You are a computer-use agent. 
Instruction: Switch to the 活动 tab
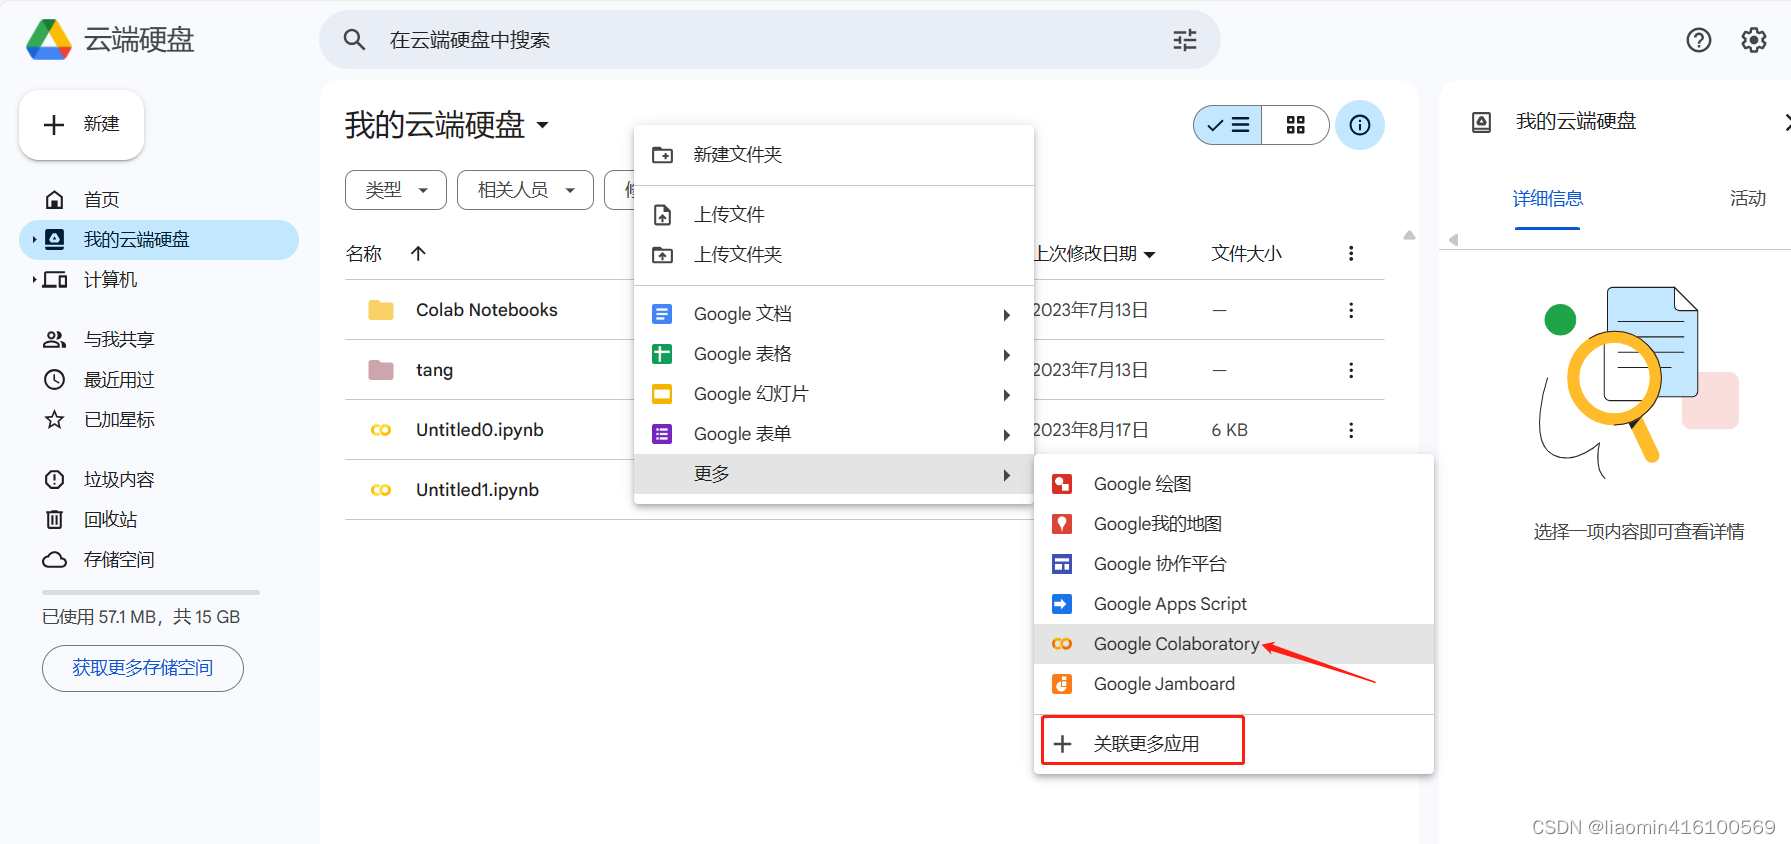coord(1748,199)
